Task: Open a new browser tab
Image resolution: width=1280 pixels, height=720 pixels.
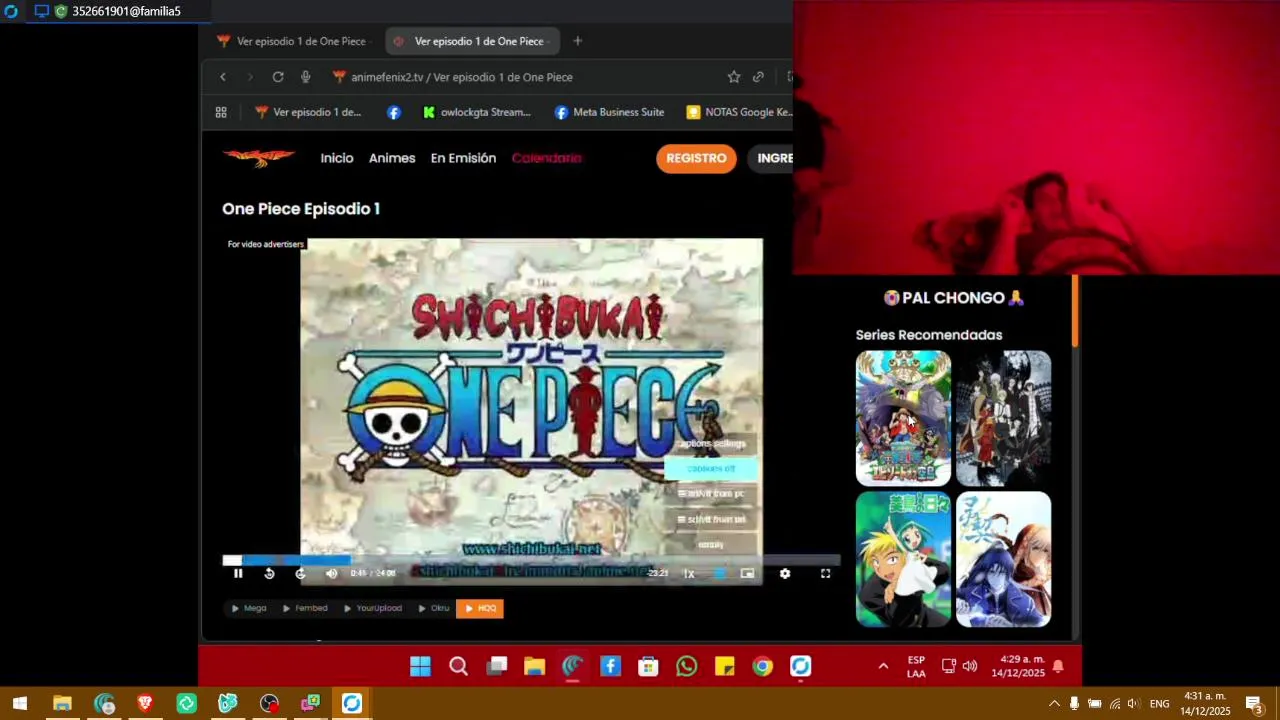Action: [x=577, y=41]
